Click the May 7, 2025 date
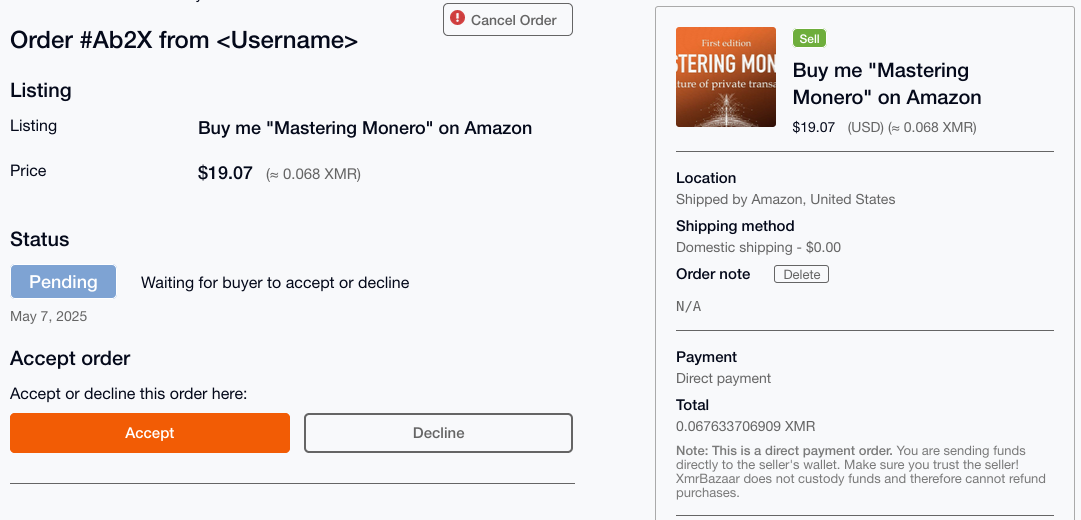The width and height of the screenshot is (1081, 520). (49, 317)
